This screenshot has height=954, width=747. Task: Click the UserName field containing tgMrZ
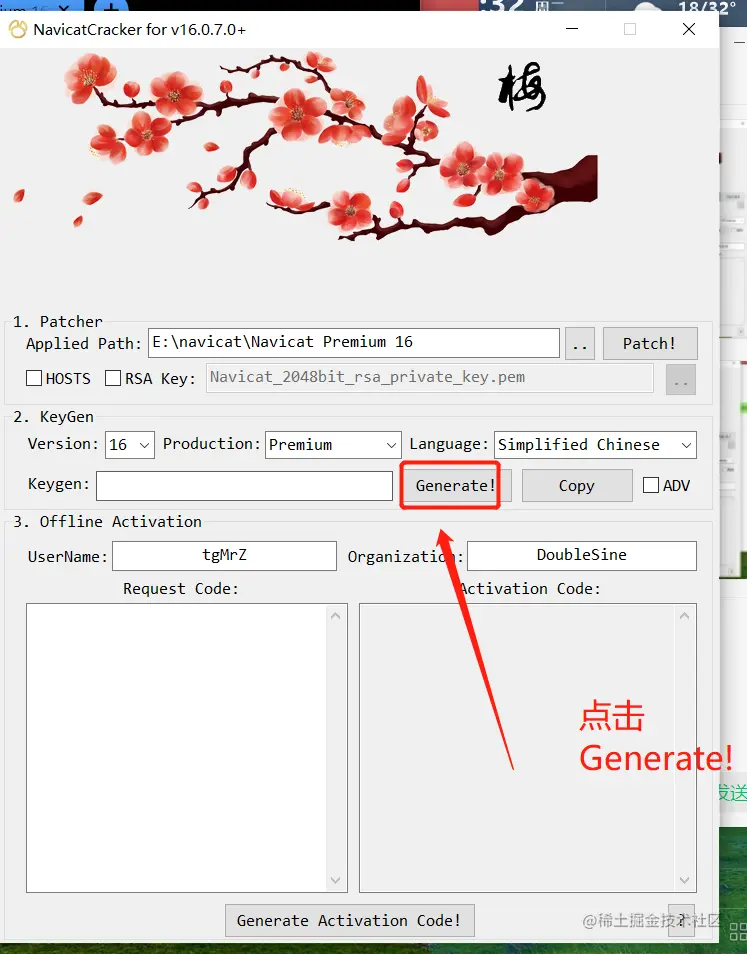(224, 555)
